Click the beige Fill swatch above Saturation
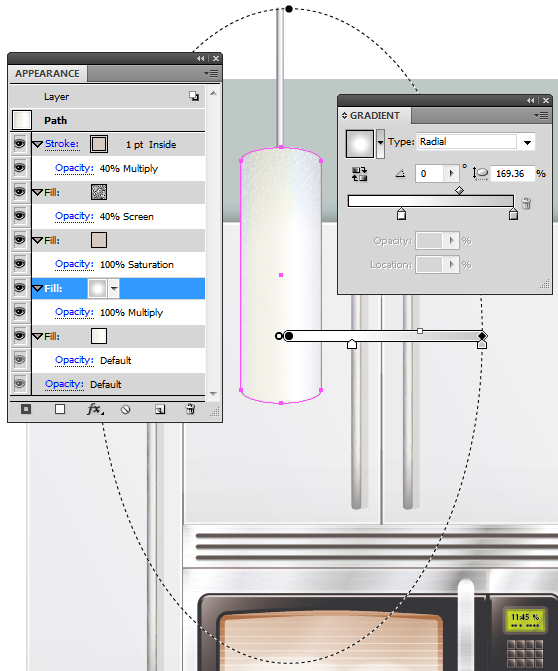 99,240
